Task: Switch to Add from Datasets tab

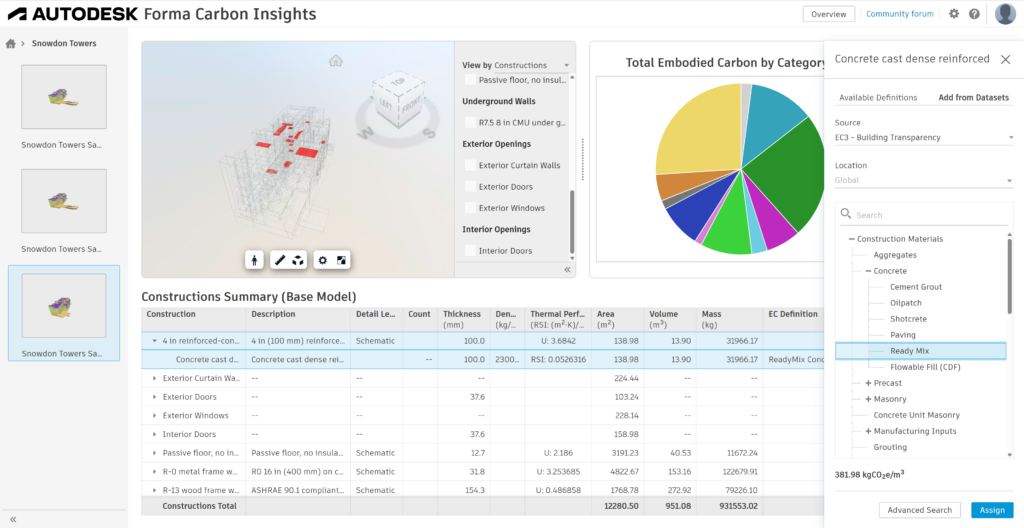Action: point(973,98)
